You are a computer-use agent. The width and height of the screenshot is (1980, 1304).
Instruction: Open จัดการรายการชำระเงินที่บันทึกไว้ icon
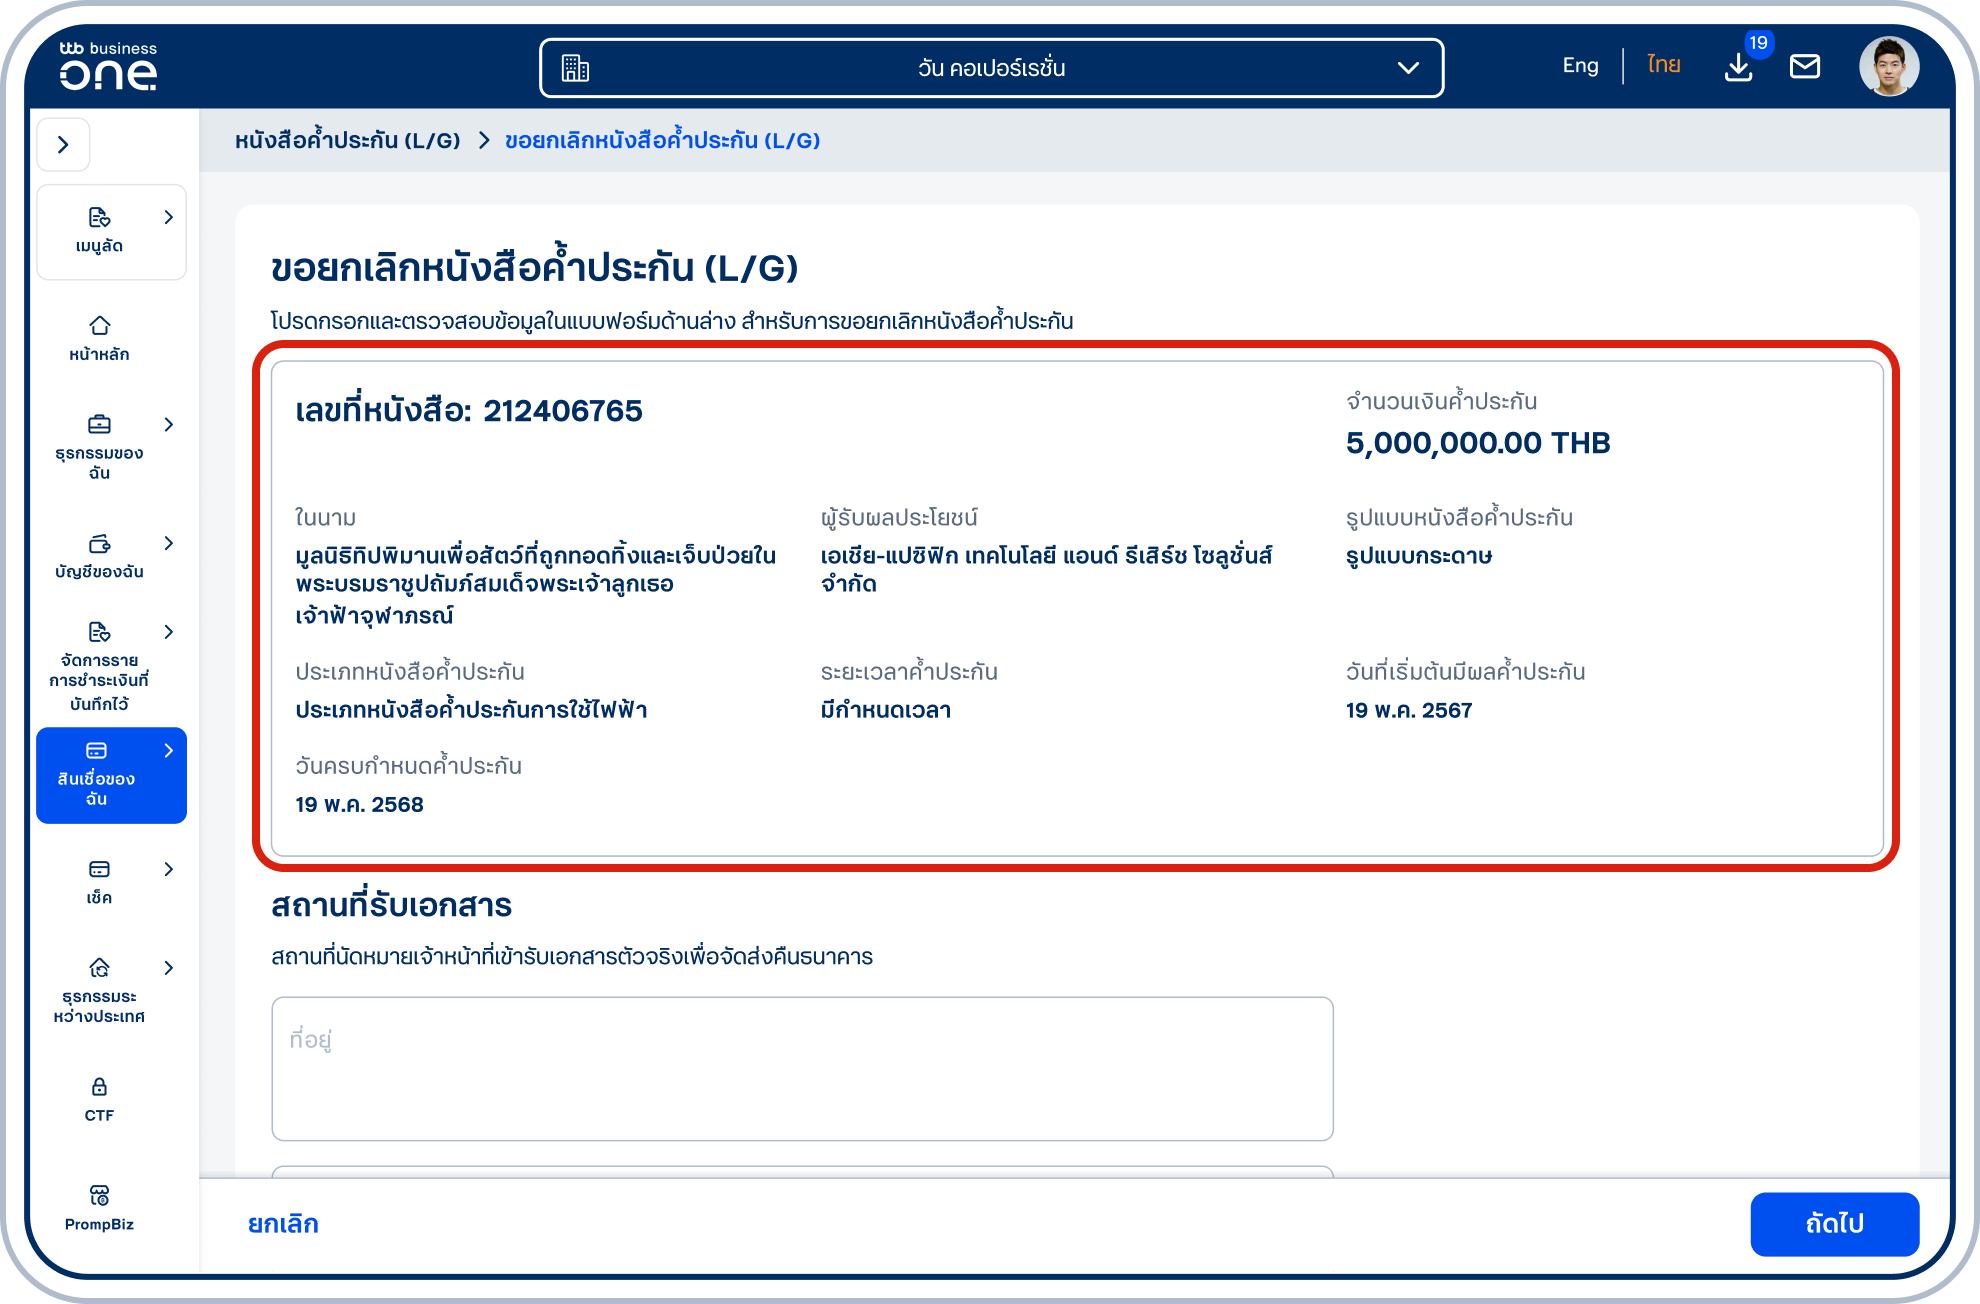click(x=99, y=632)
